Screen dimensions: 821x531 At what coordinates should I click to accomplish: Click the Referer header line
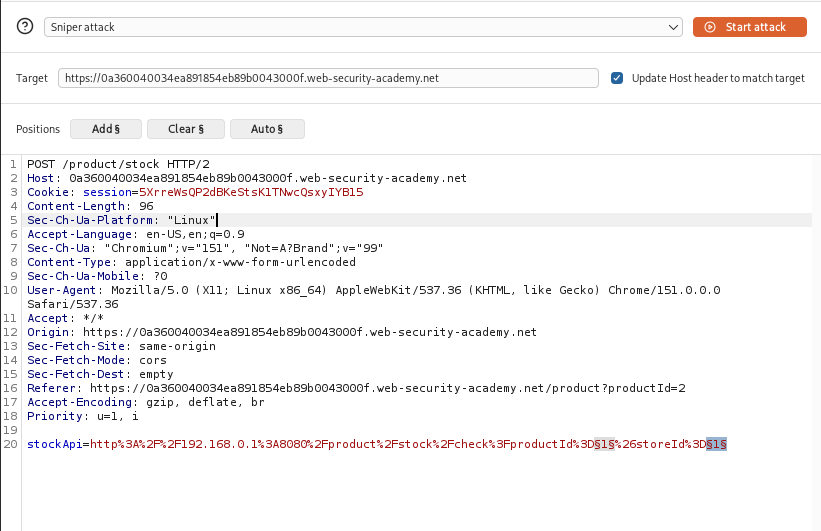(x=356, y=388)
